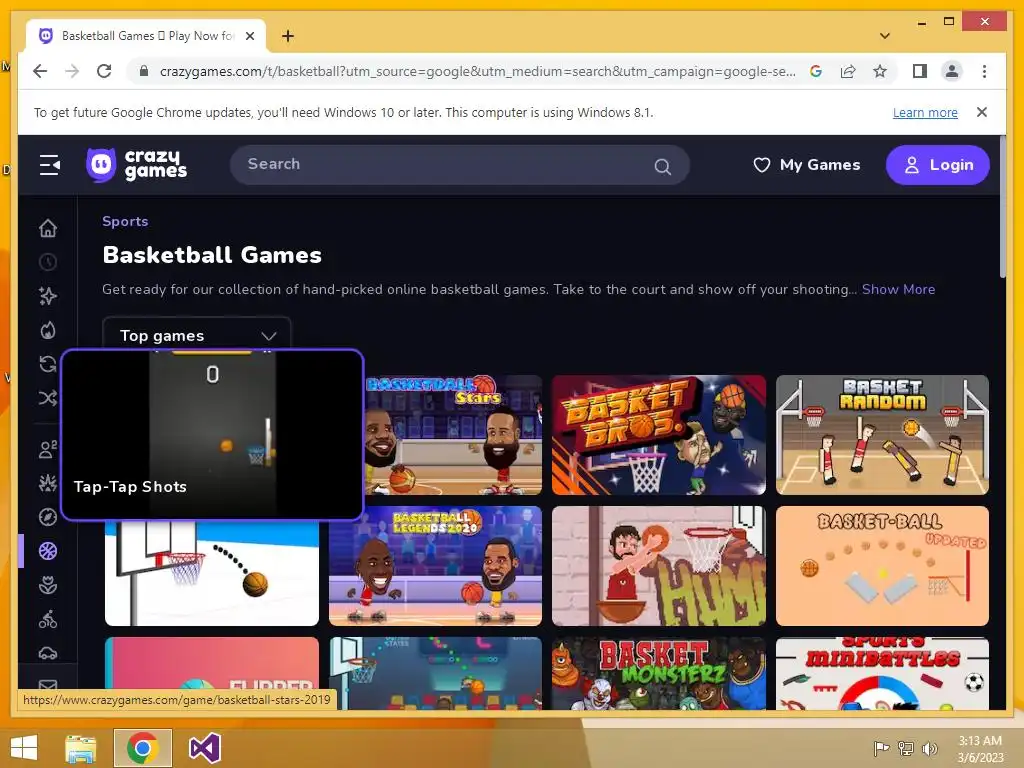1024x768 pixels.
Task: Open Basketball Legends 2020 thumbnail
Action: (436, 566)
